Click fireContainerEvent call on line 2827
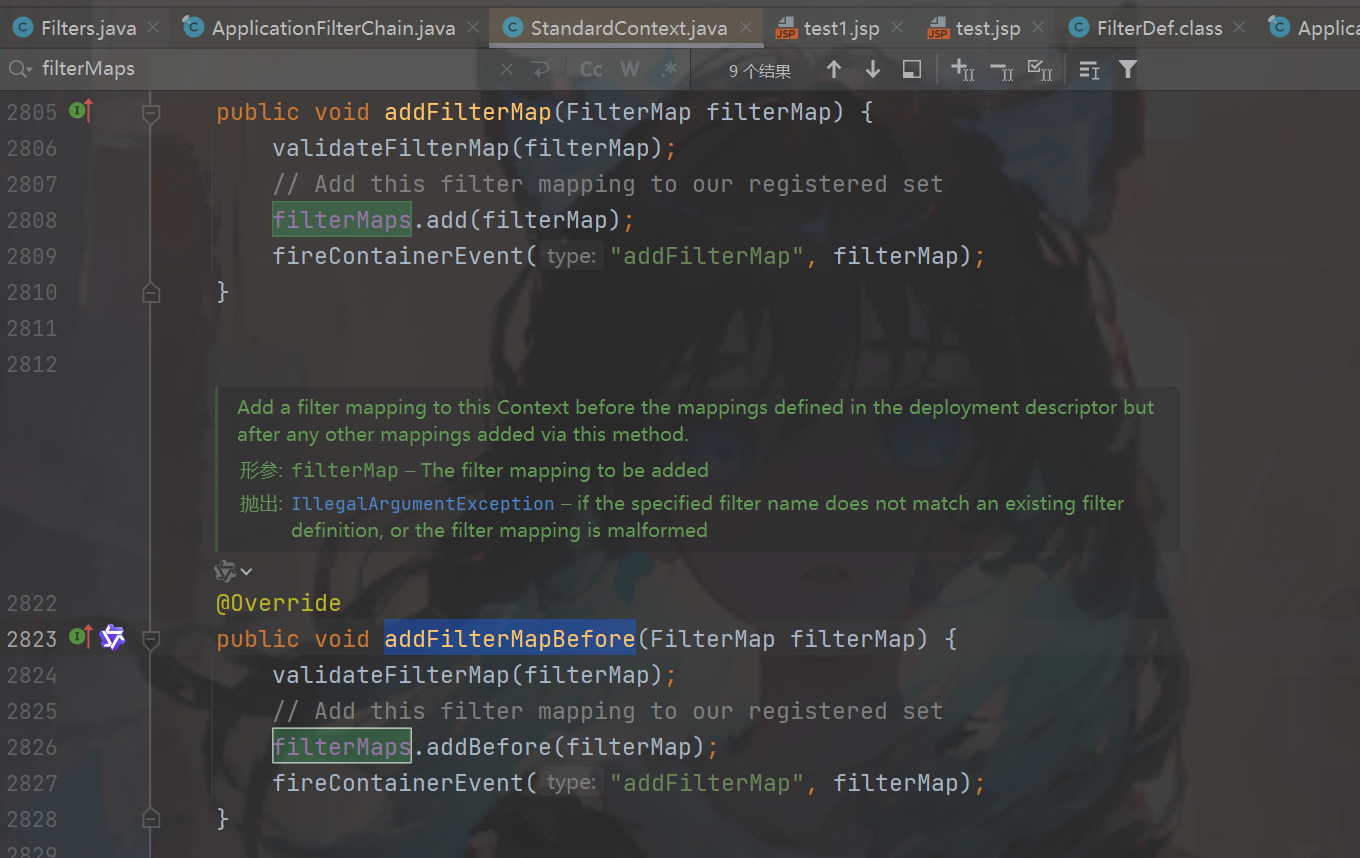This screenshot has width=1360, height=858. pos(398,783)
